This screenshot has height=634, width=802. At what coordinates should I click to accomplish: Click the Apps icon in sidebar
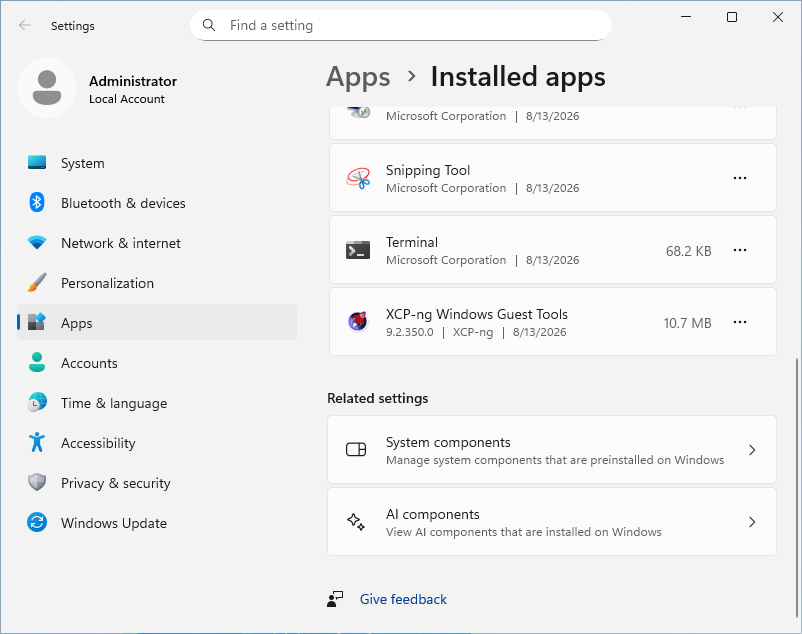coord(37,322)
